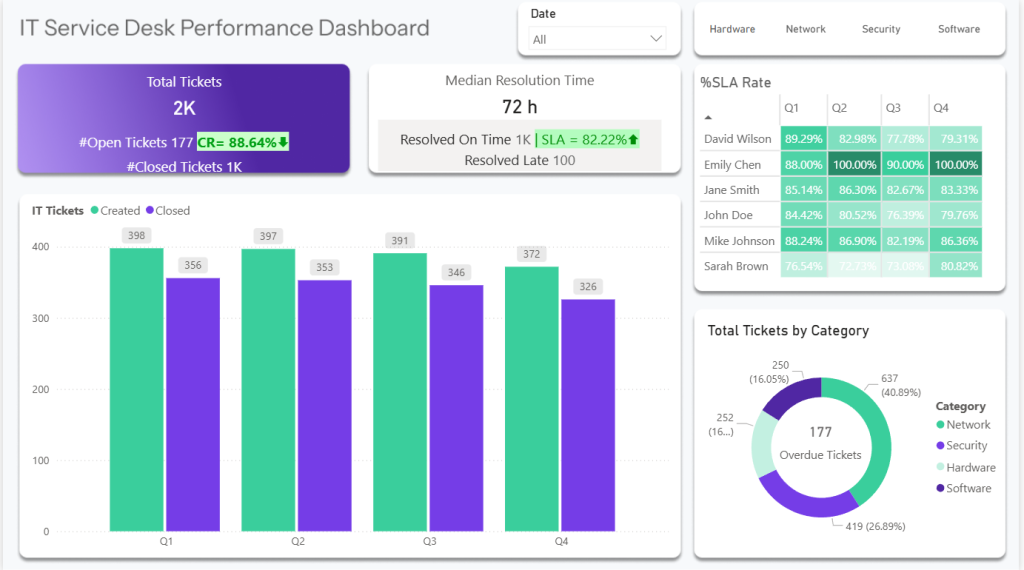
Task: Click the Hardware marker in Category legend
Action: [x=940, y=467]
